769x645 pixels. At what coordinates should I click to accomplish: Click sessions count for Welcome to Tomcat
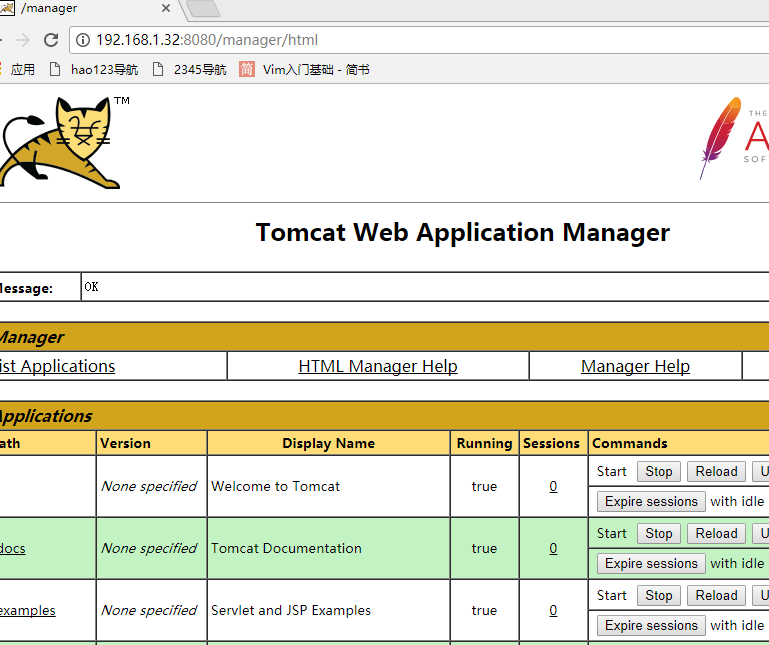(x=553, y=486)
